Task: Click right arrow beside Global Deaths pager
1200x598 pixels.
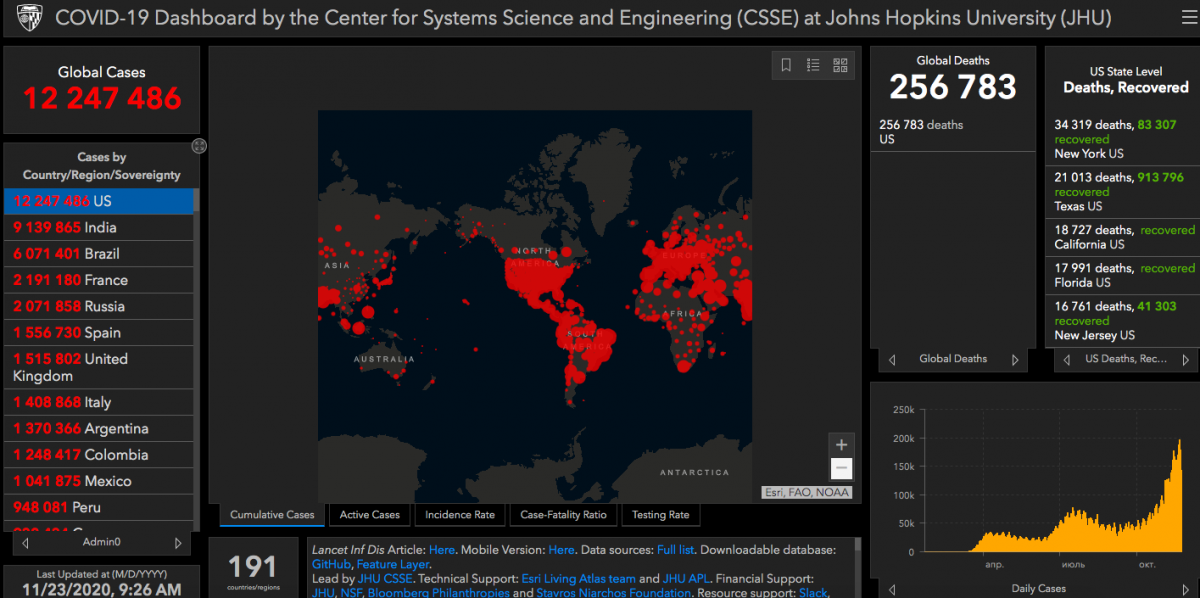Action: [1015, 359]
